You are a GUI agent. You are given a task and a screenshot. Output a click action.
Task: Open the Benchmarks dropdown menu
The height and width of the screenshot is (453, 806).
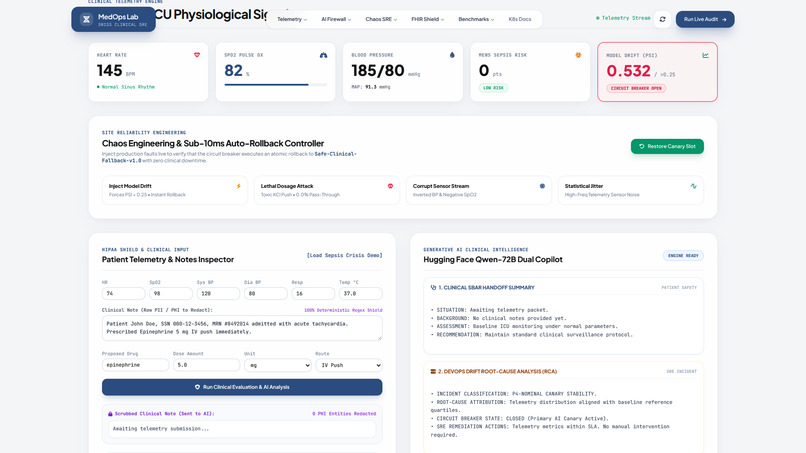(476, 19)
